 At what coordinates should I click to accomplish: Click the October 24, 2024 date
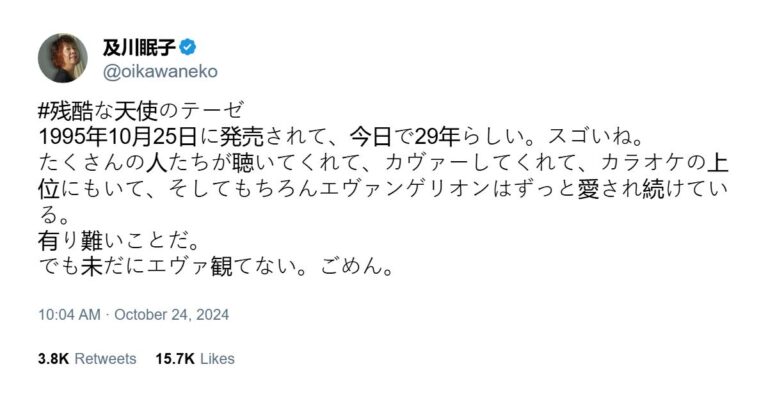click(172, 314)
